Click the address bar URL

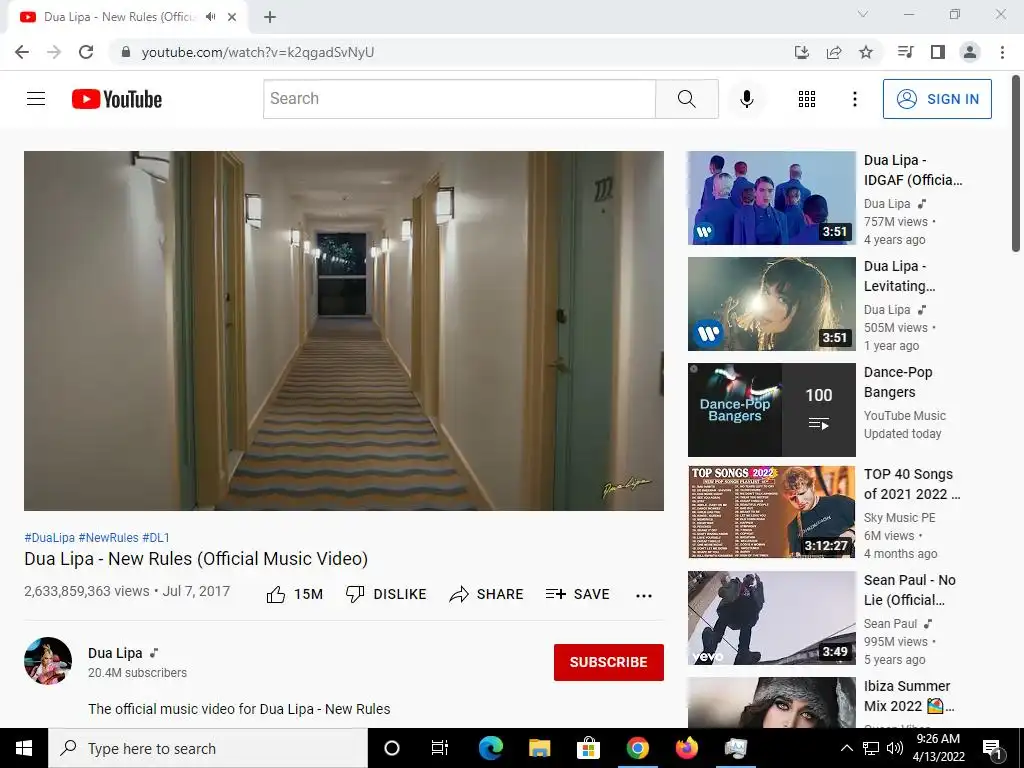[x=258, y=52]
